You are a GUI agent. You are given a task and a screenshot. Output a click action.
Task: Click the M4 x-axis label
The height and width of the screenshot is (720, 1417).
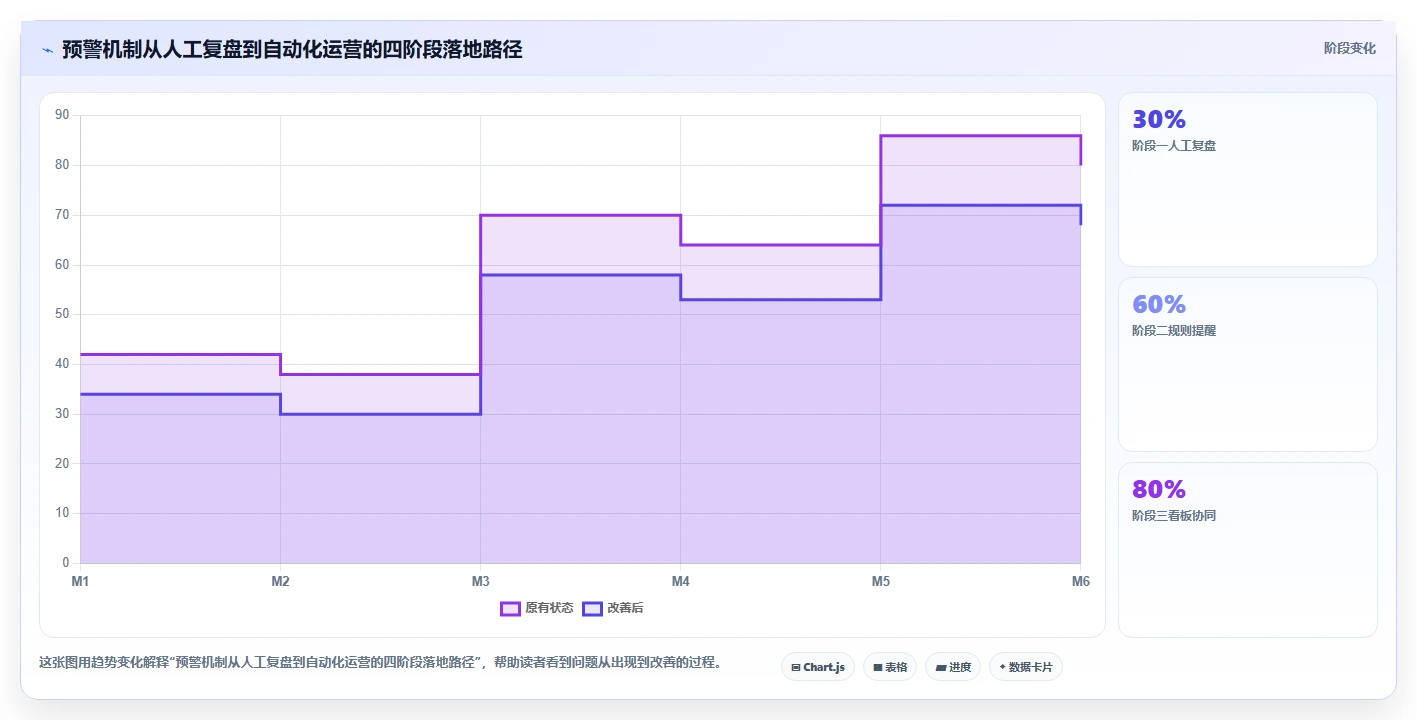coord(680,581)
